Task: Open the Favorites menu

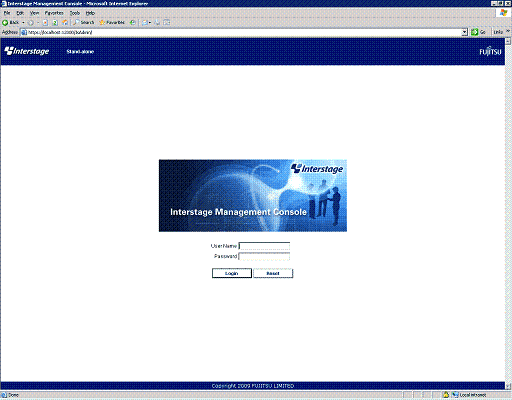Action: point(54,13)
